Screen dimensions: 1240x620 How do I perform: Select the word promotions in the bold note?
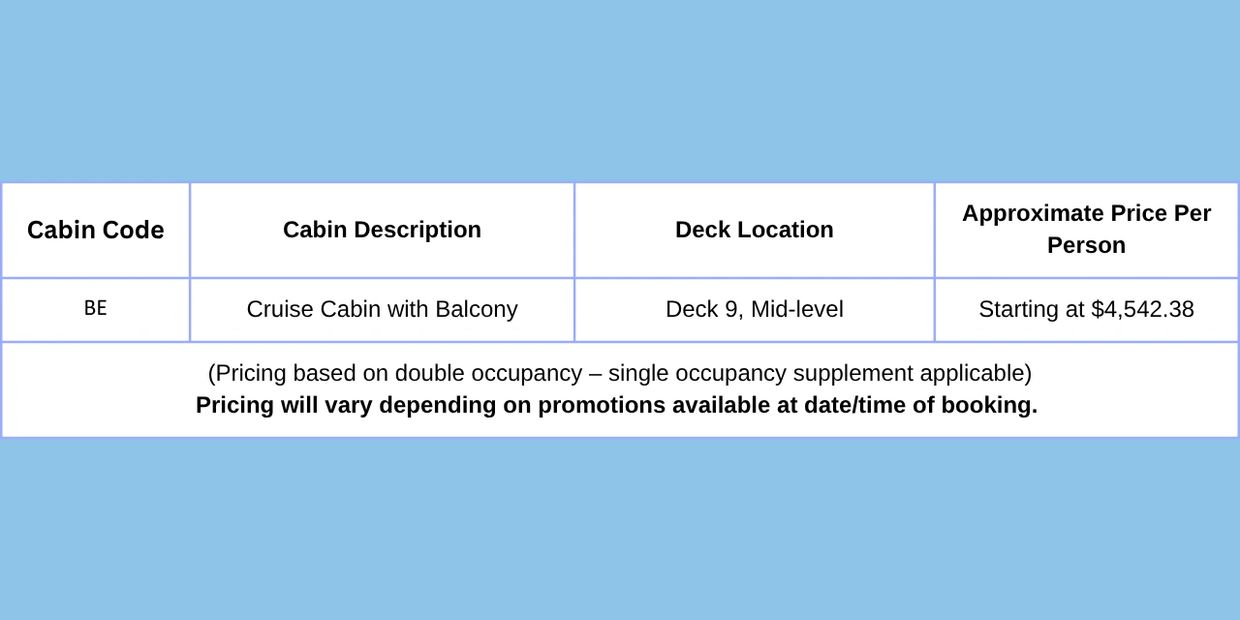point(606,405)
